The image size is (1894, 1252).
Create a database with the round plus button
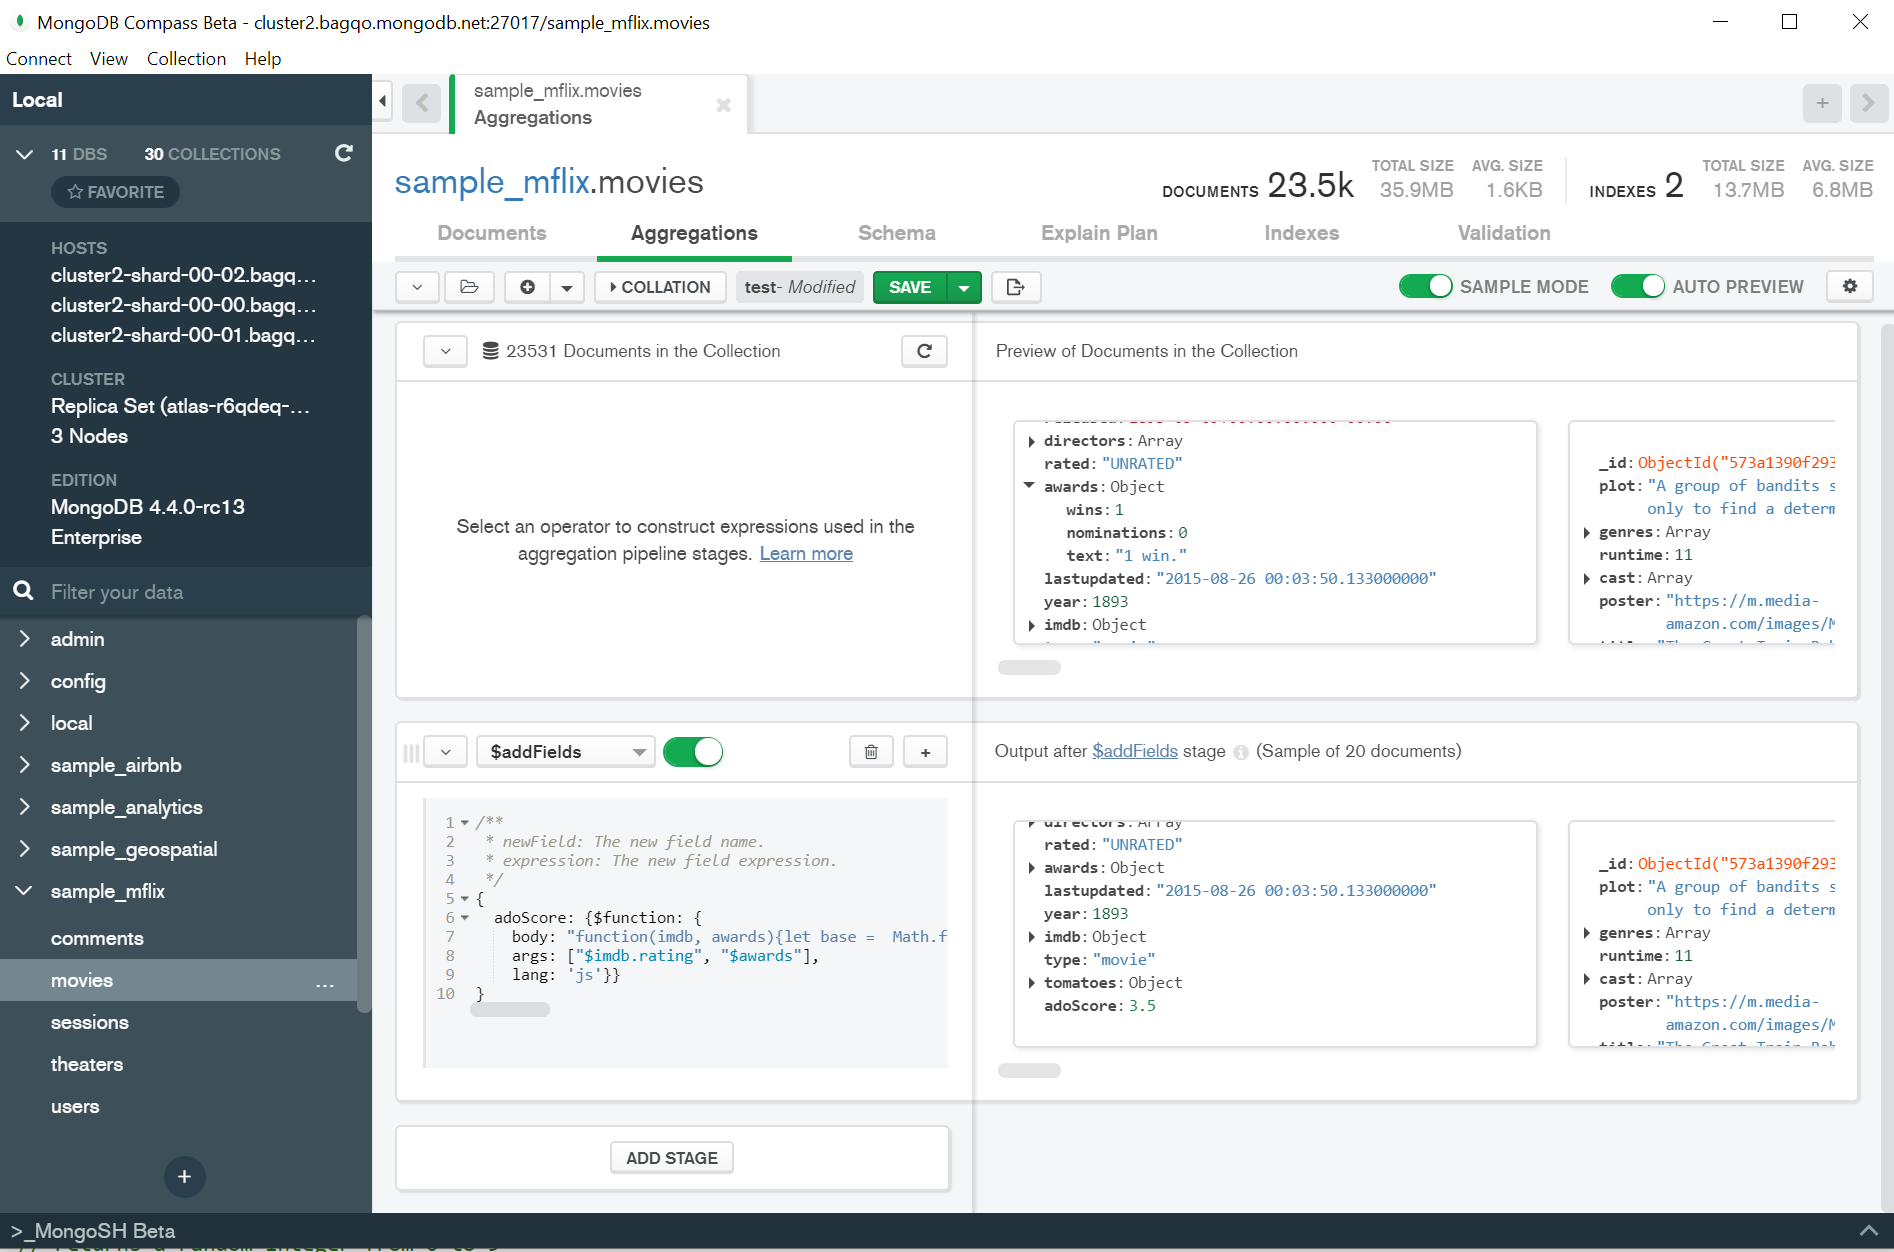pyautogui.click(x=184, y=1177)
